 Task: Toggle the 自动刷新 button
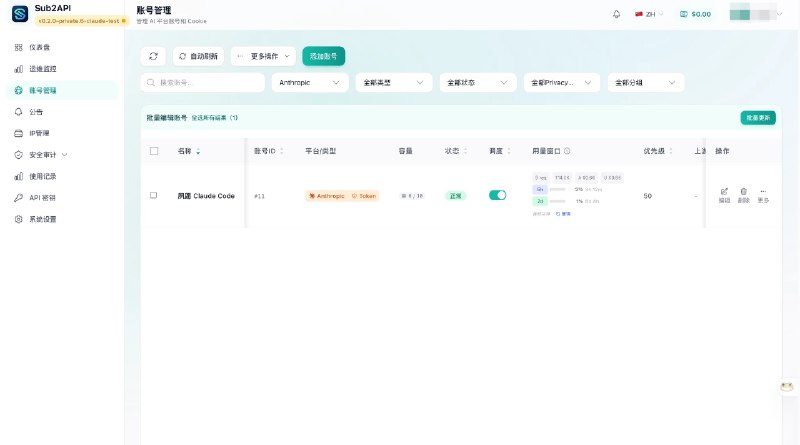pos(198,56)
